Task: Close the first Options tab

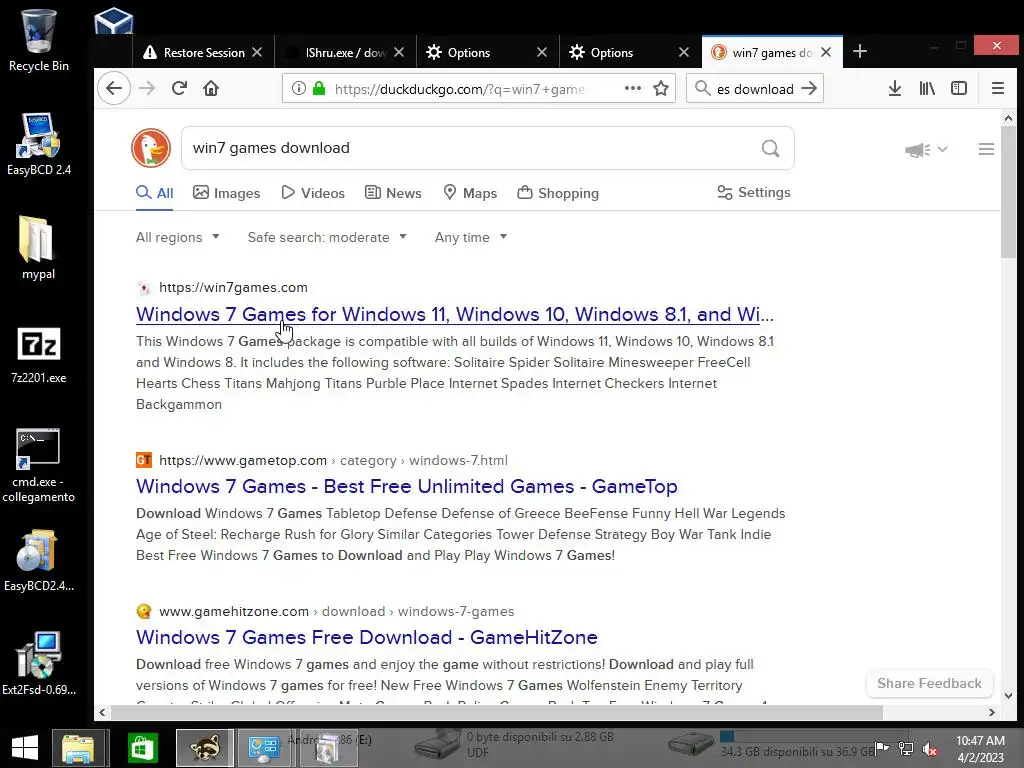Action: pyautogui.click(x=541, y=52)
